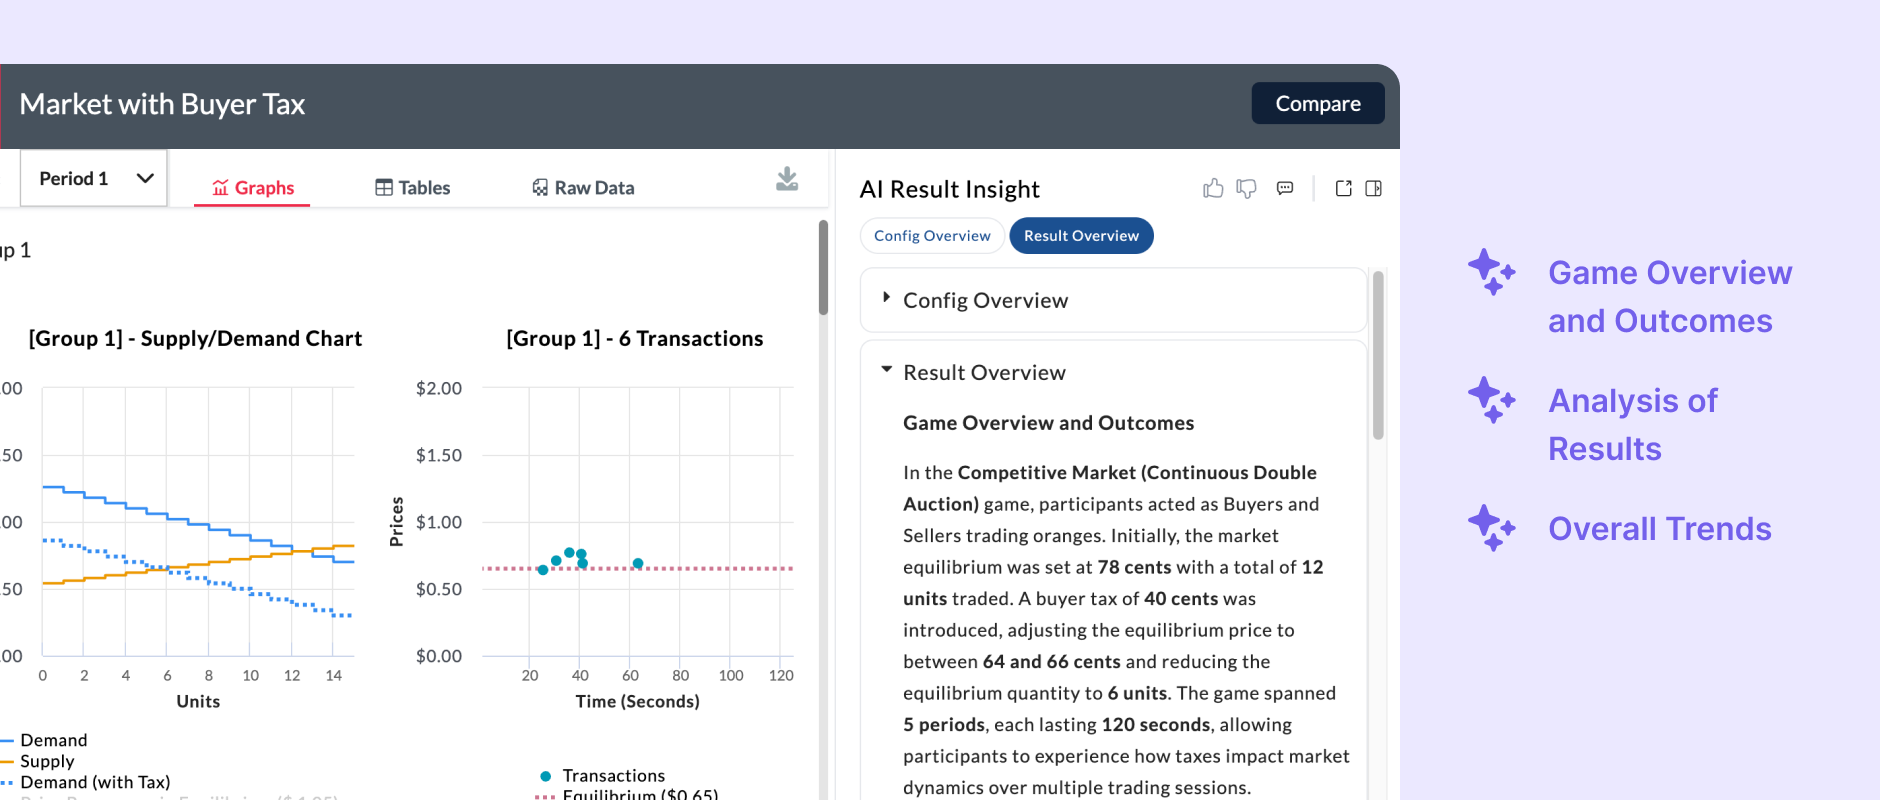Screen dimensions: 1880x800
Task: Click '[Group 1] - Supply/Demand Chart' title
Action: pos(195,339)
